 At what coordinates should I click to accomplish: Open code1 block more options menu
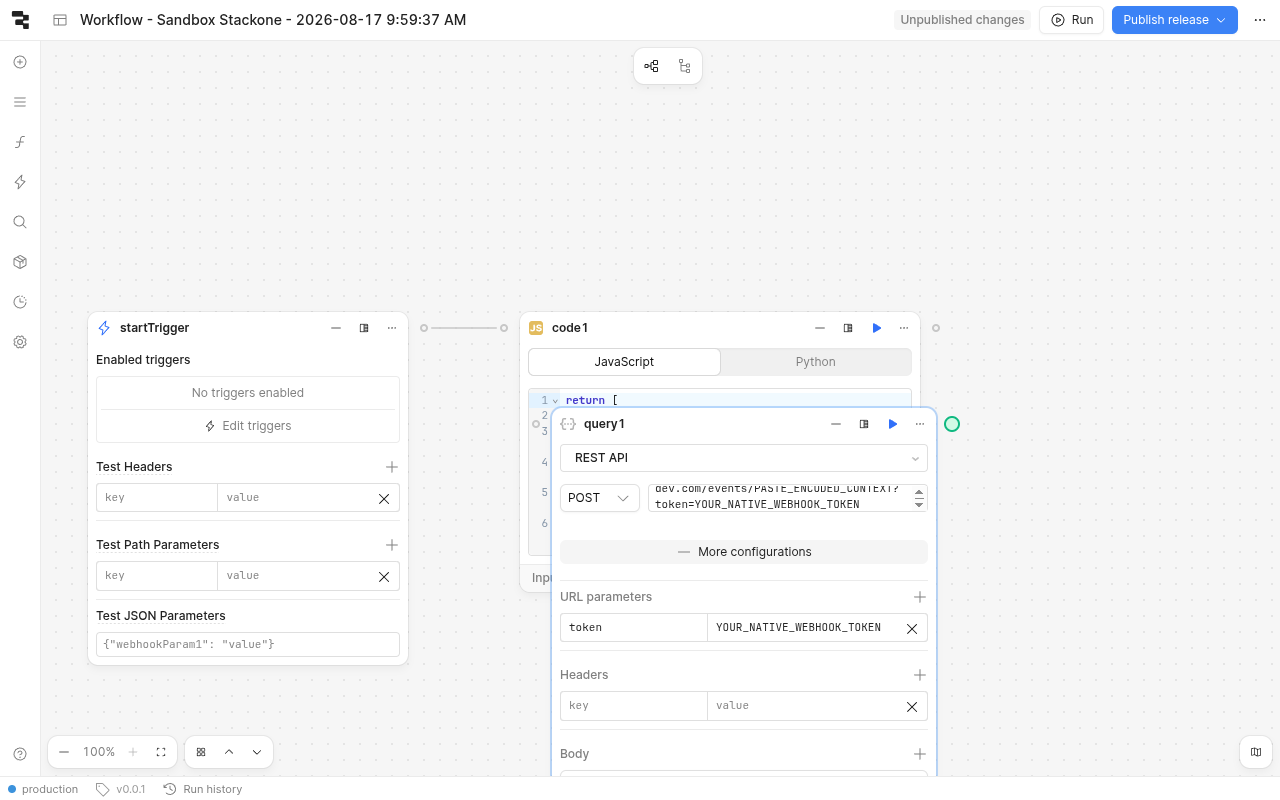[904, 328]
